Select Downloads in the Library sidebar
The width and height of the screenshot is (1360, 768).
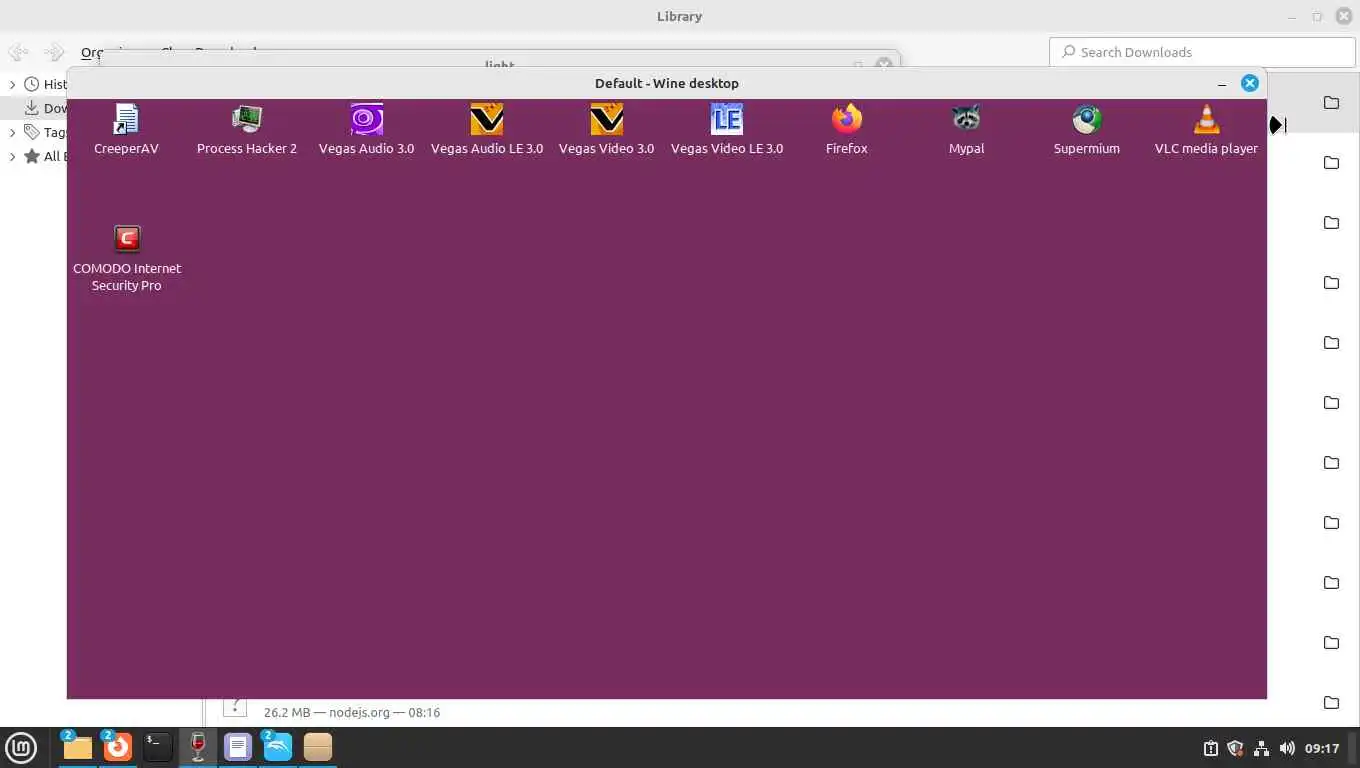[45, 108]
